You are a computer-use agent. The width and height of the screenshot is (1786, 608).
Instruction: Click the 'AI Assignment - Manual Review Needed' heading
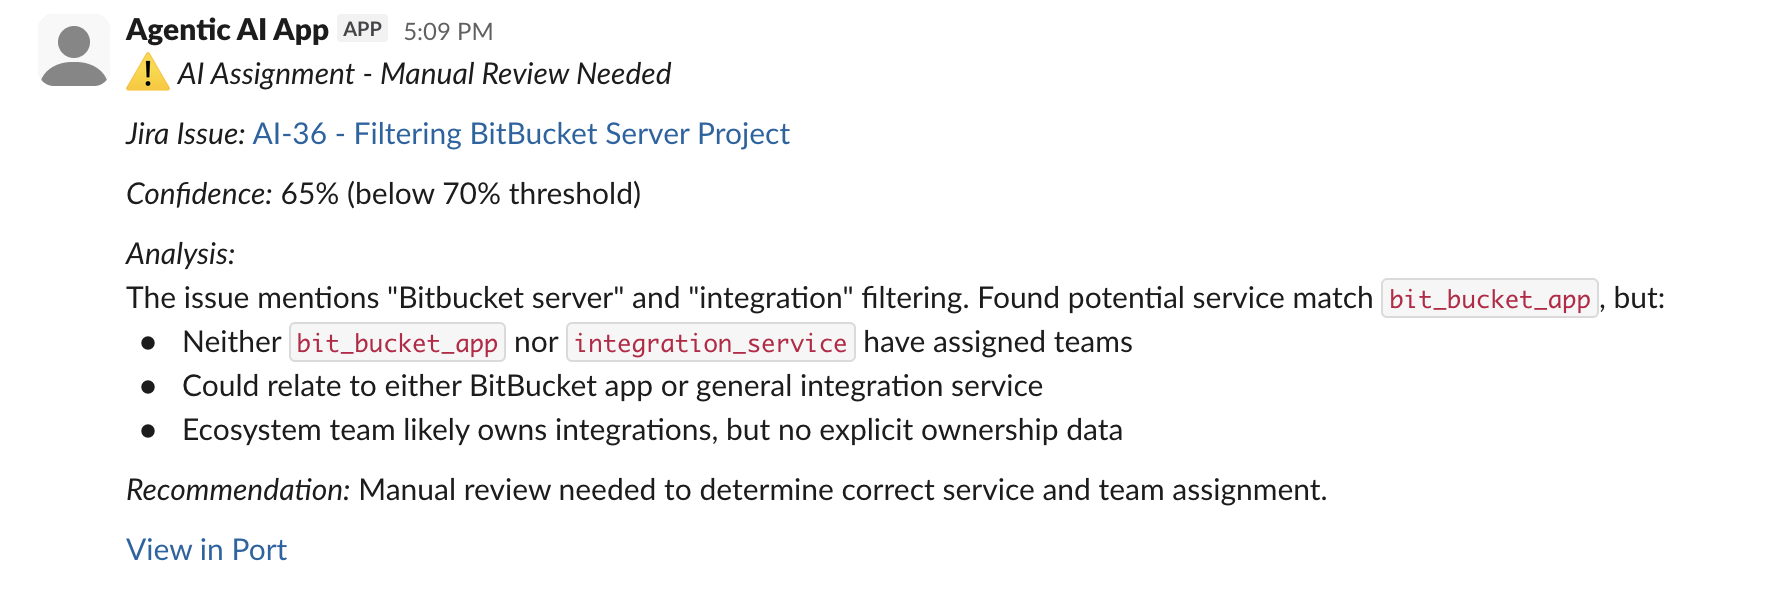coord(424,74)
